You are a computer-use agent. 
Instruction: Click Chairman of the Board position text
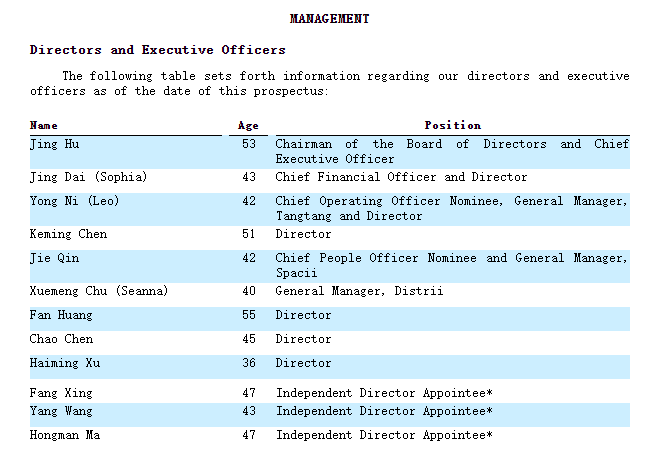[452, 152]
